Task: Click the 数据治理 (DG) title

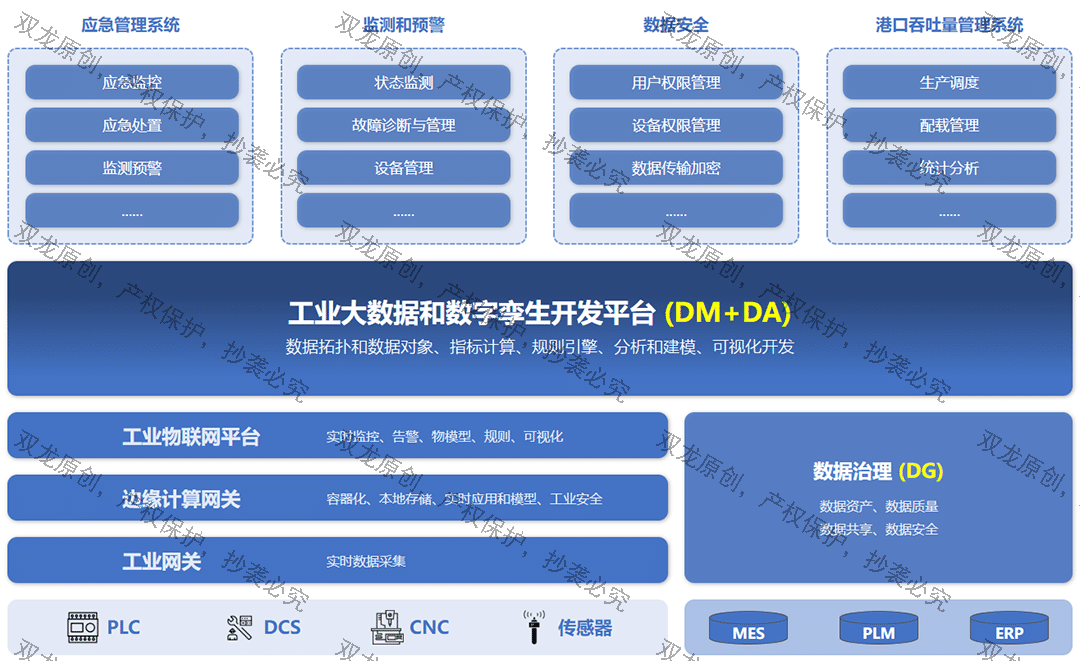Action: click(878, 471)
